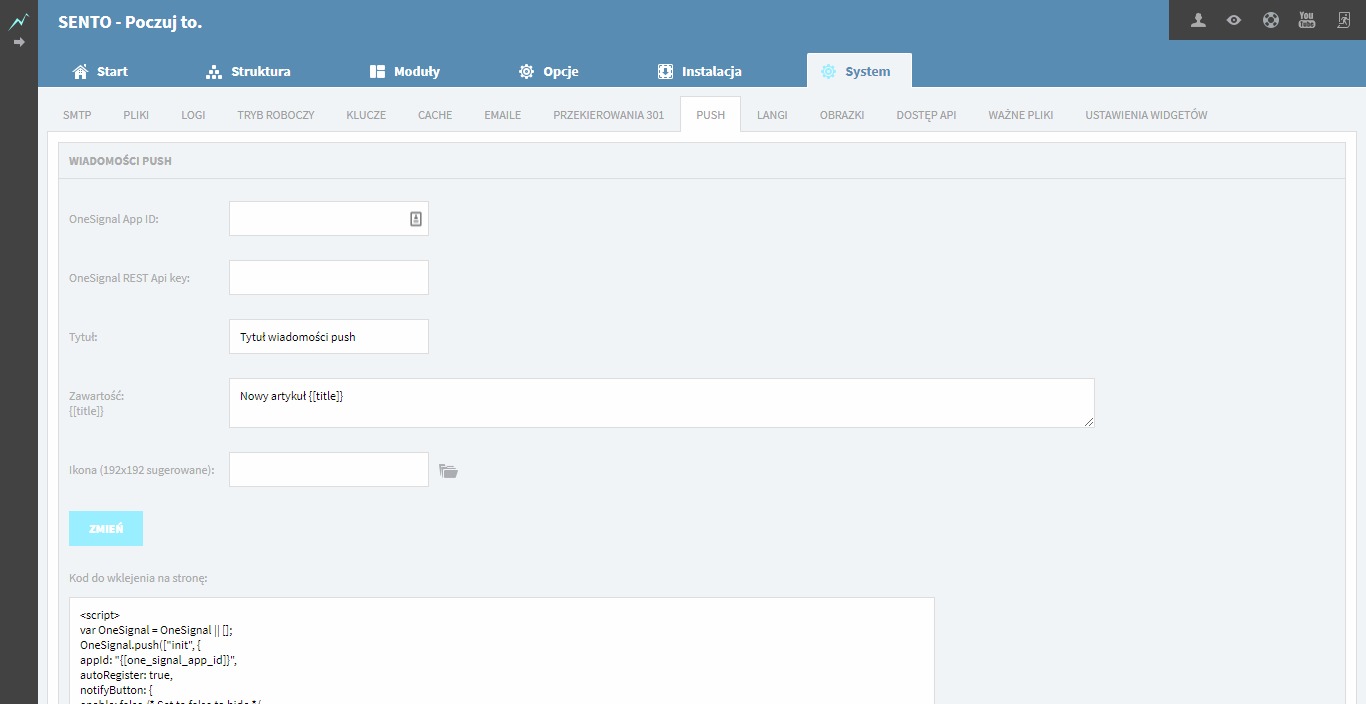
Task: Click the gear icon beside Opcje
Action: (x=526, y=72)
